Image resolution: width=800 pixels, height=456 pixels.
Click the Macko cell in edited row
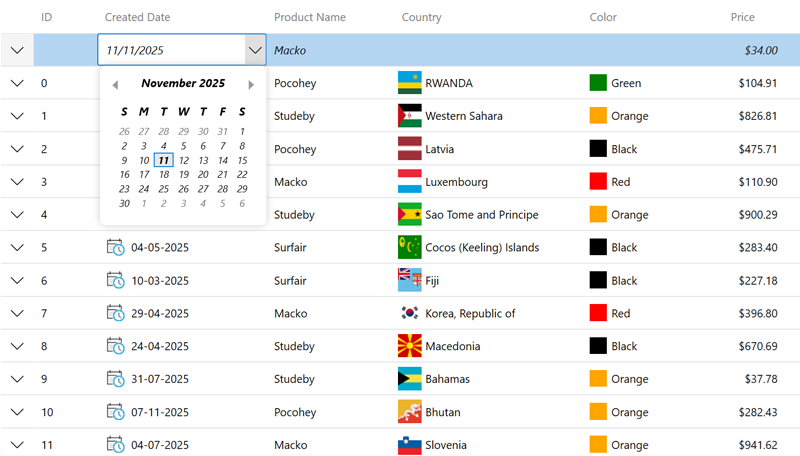point(290,50)
